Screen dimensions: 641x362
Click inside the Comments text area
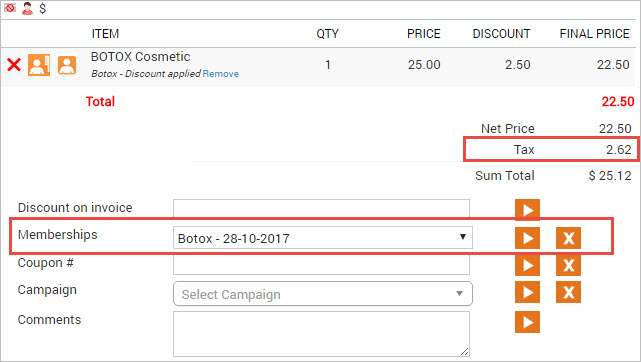tap(321, 334)
